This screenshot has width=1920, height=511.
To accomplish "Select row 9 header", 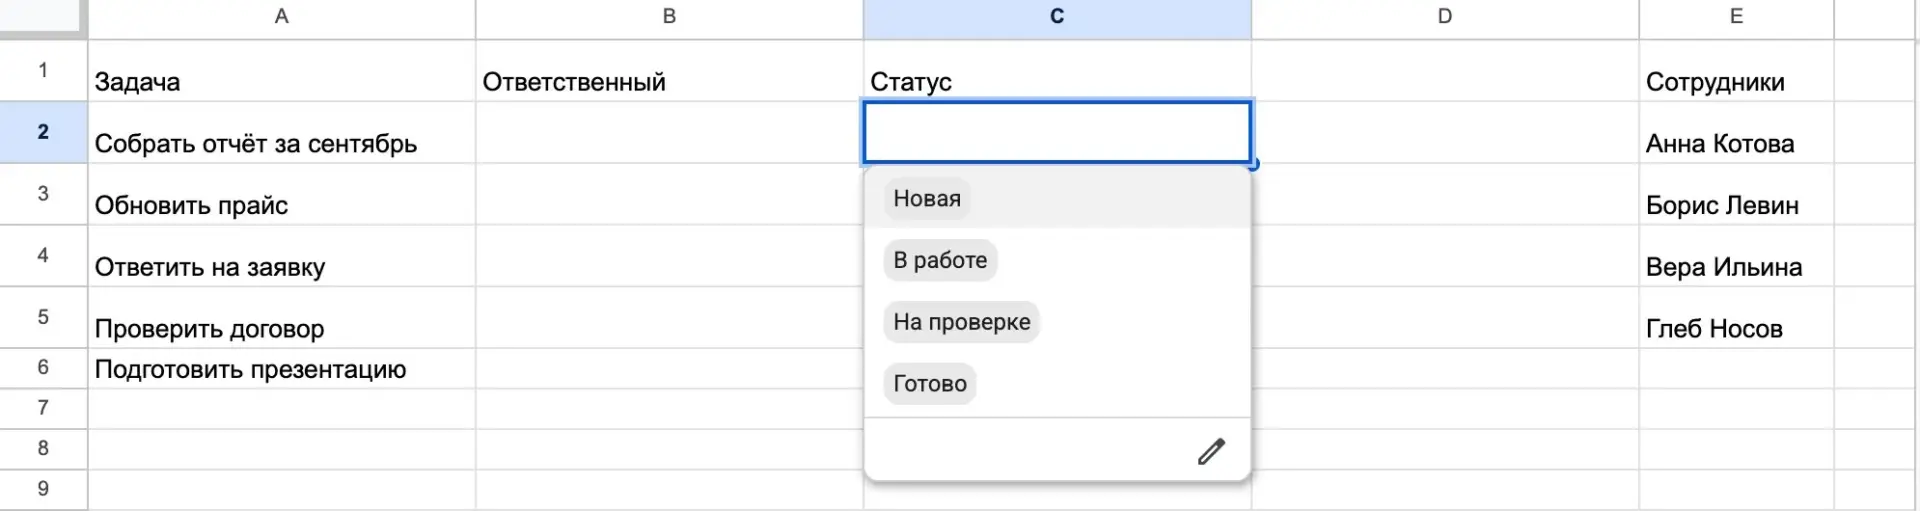I will pos(43,490).
